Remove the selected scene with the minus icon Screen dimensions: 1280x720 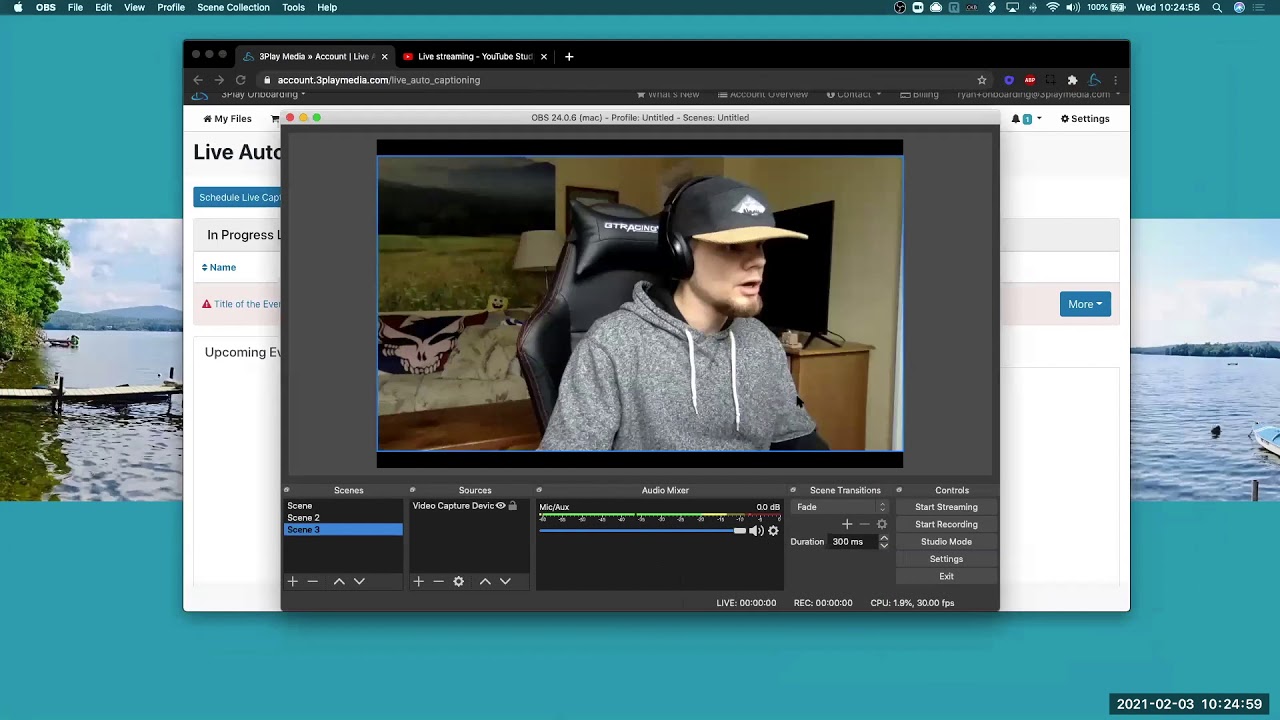pyautogui.click(x=313, y=581)
